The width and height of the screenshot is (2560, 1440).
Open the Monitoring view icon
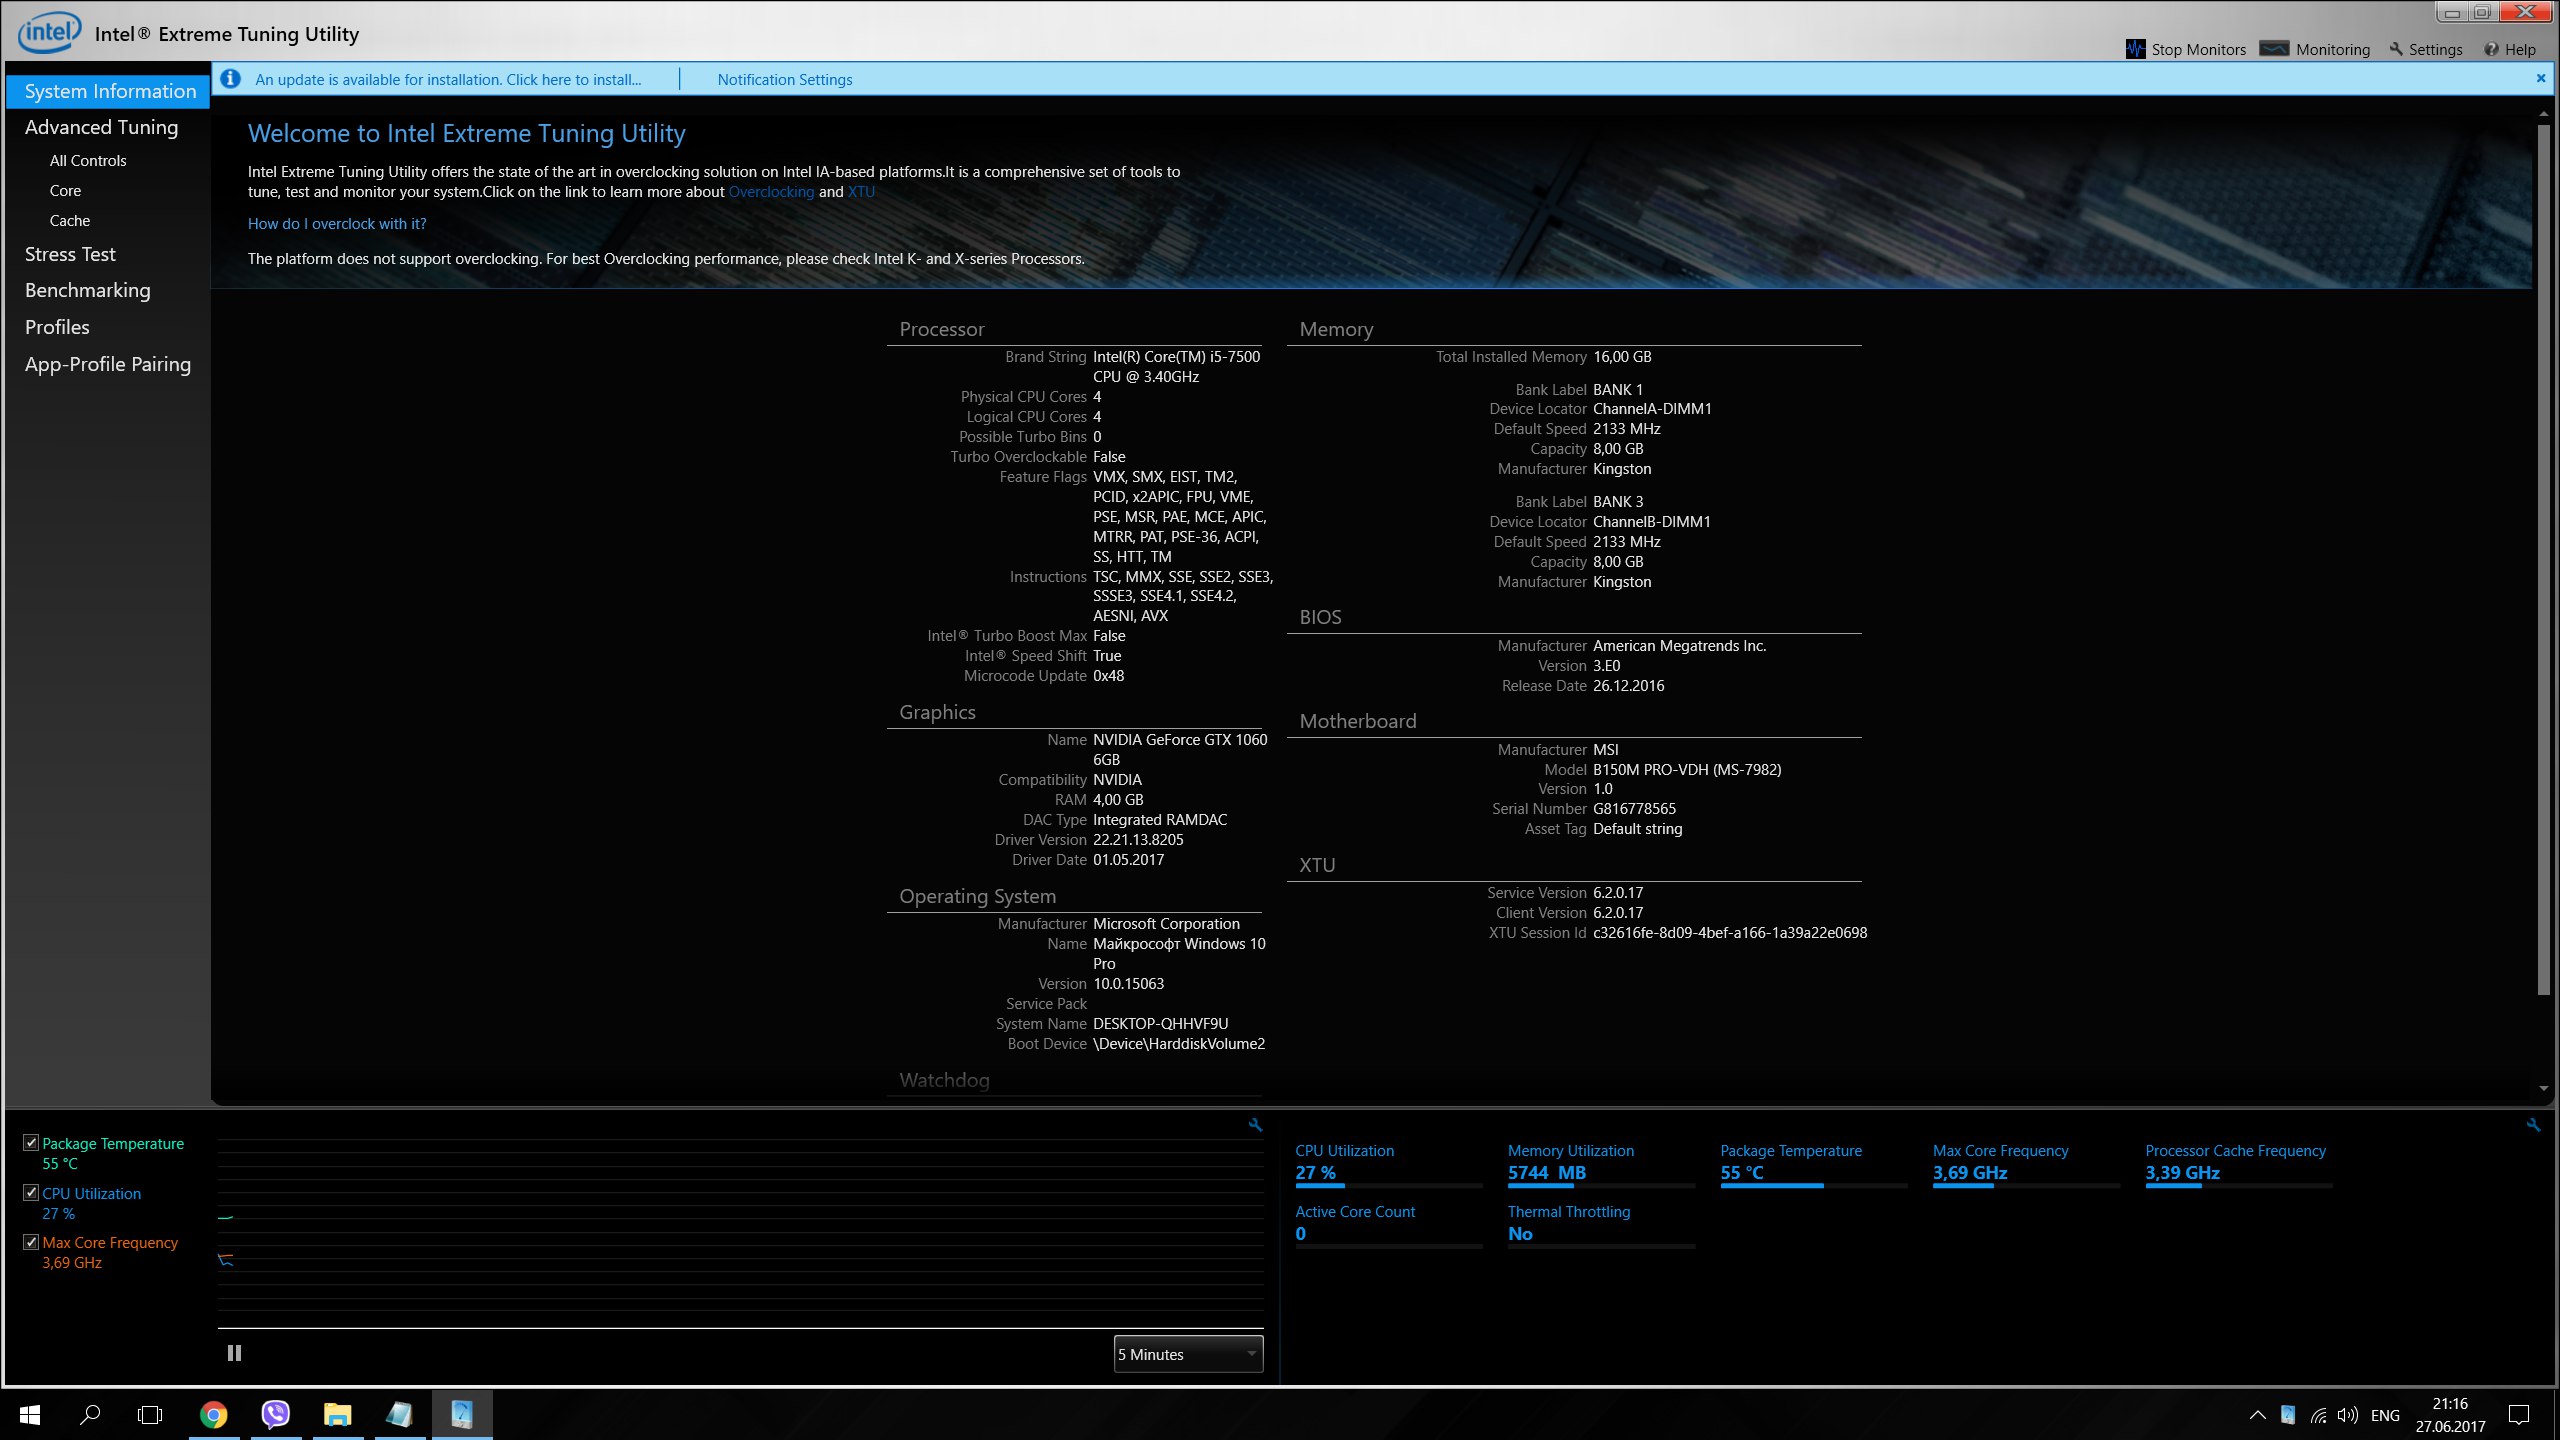tap(2274, 49)
